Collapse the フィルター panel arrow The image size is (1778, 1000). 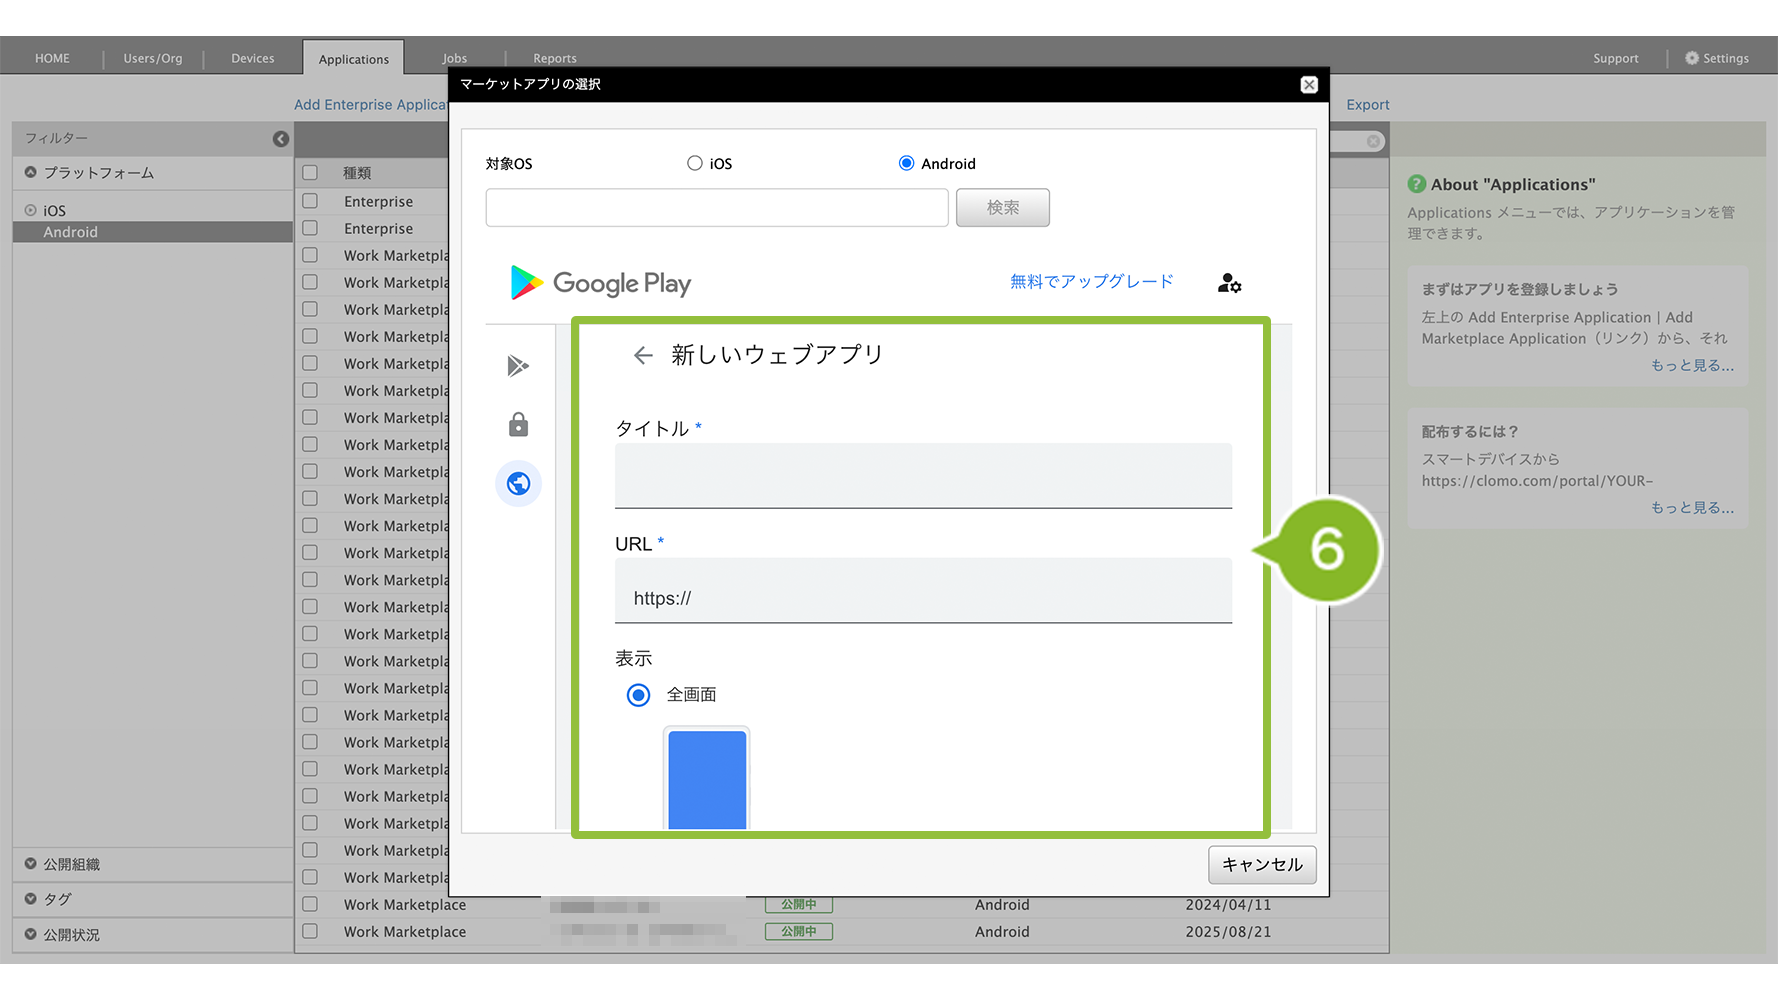(281, 139)
